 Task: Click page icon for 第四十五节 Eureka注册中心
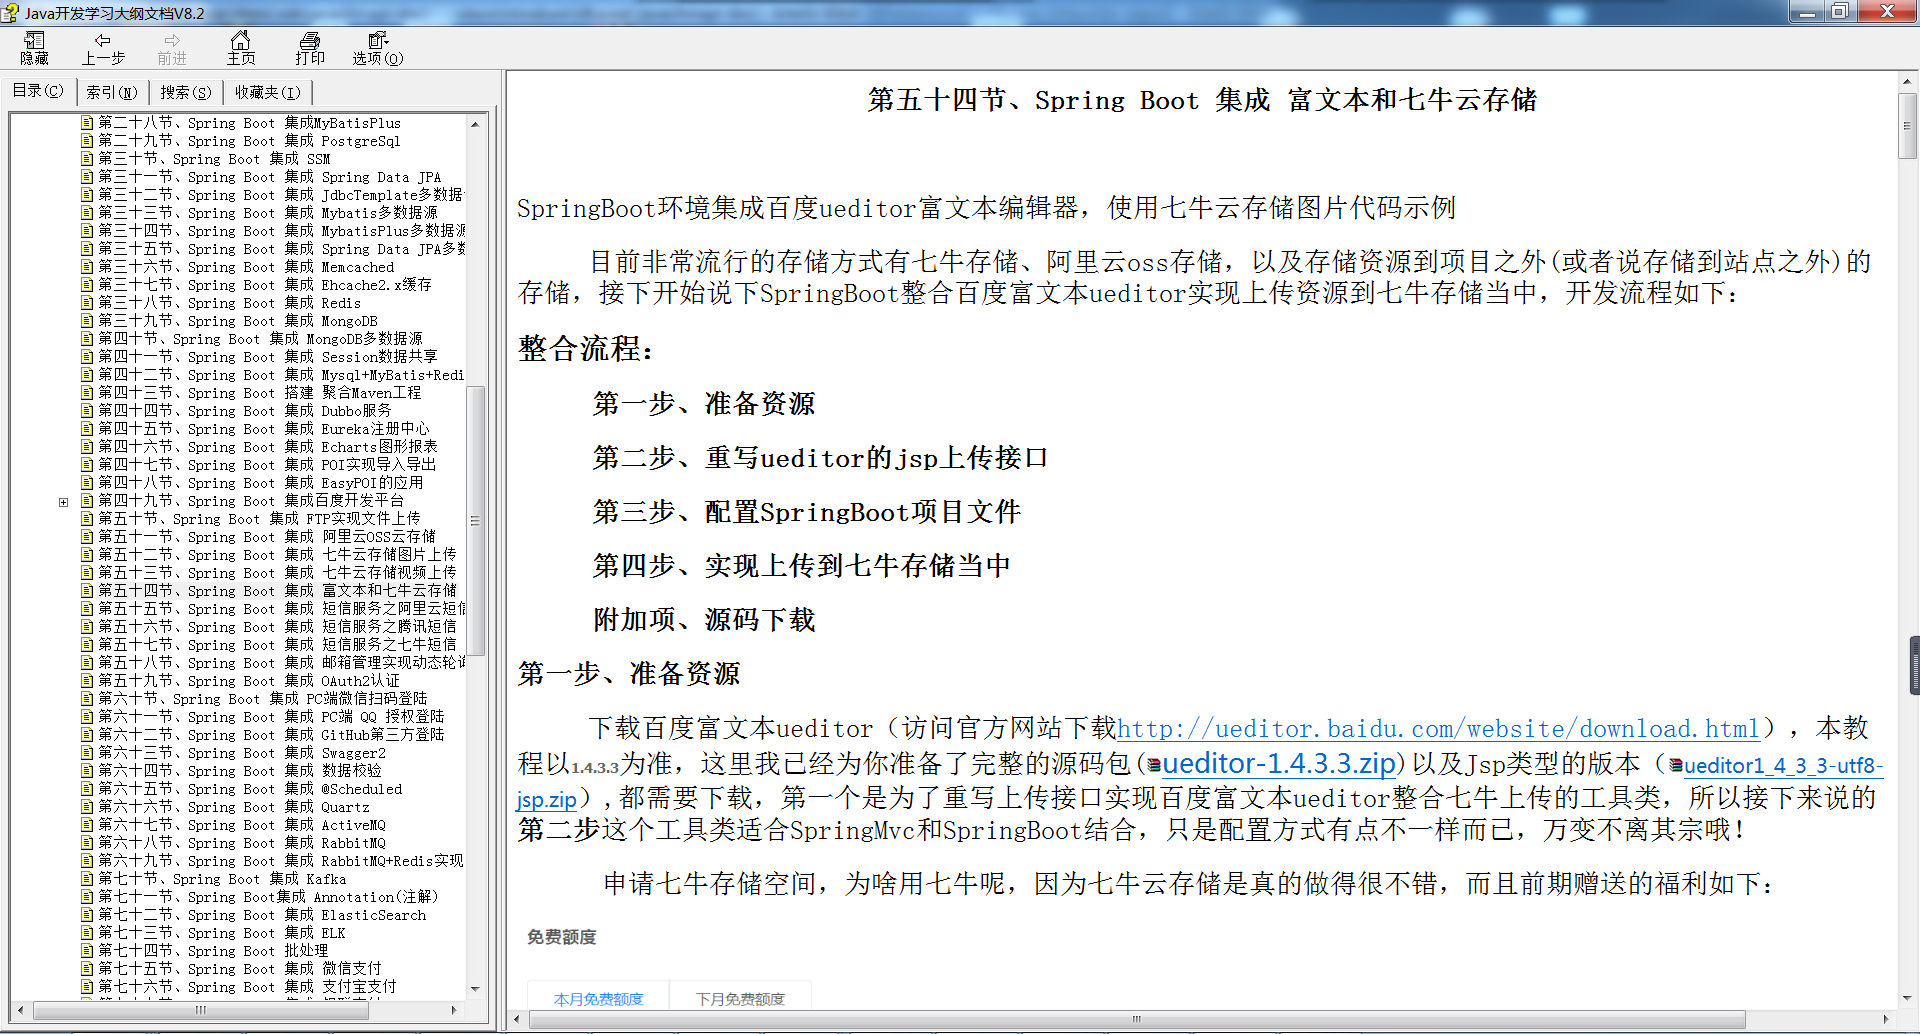click(x=87, y=429)
